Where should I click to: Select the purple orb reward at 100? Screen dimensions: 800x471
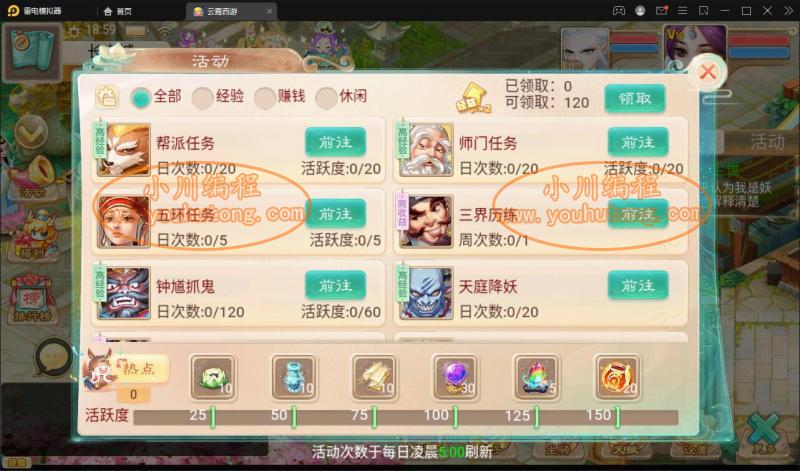pyautogui.click(x=456, y=378)
